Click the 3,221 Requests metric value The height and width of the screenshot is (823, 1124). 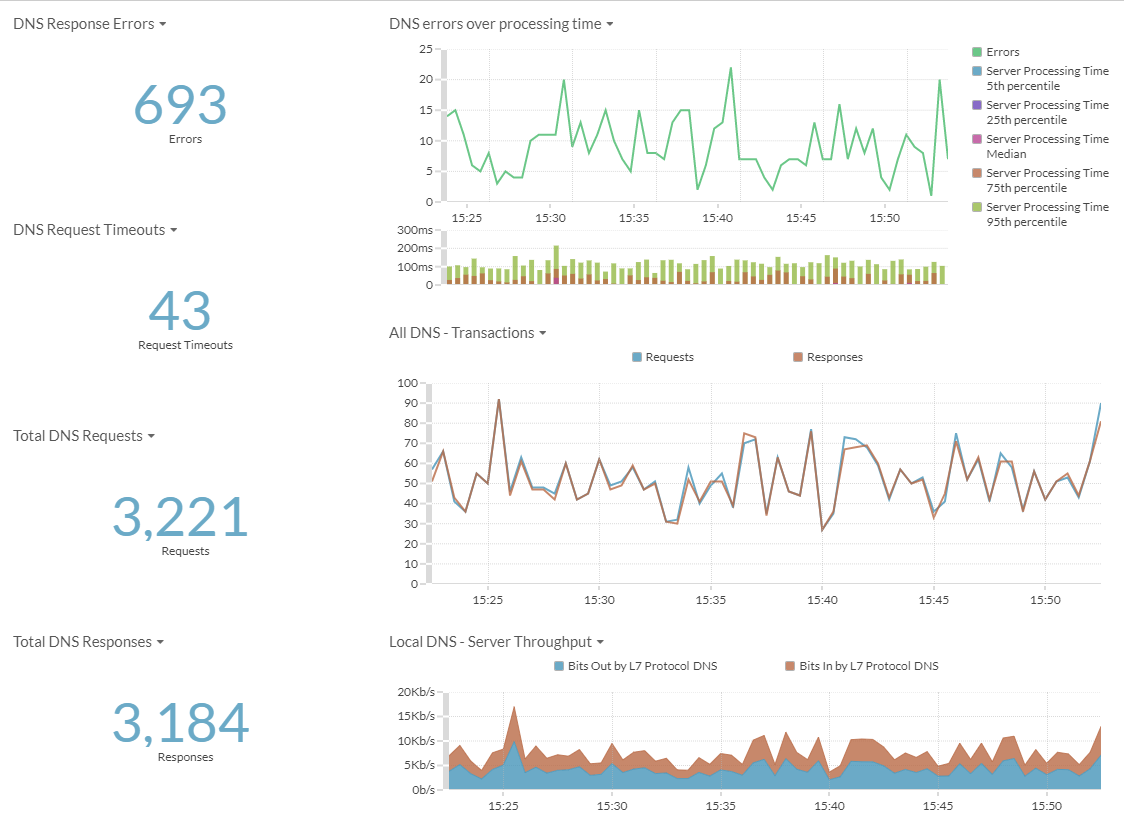click(x=180, y=517)
